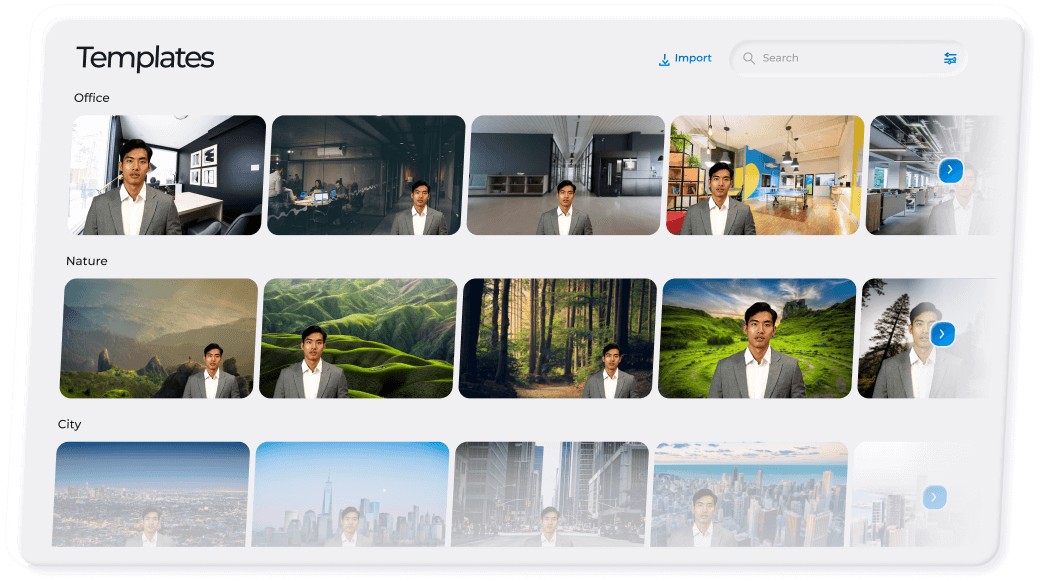Open the filter sliders icon in search bar
This screenshot has width=1041, height=581.
point(950,58)
